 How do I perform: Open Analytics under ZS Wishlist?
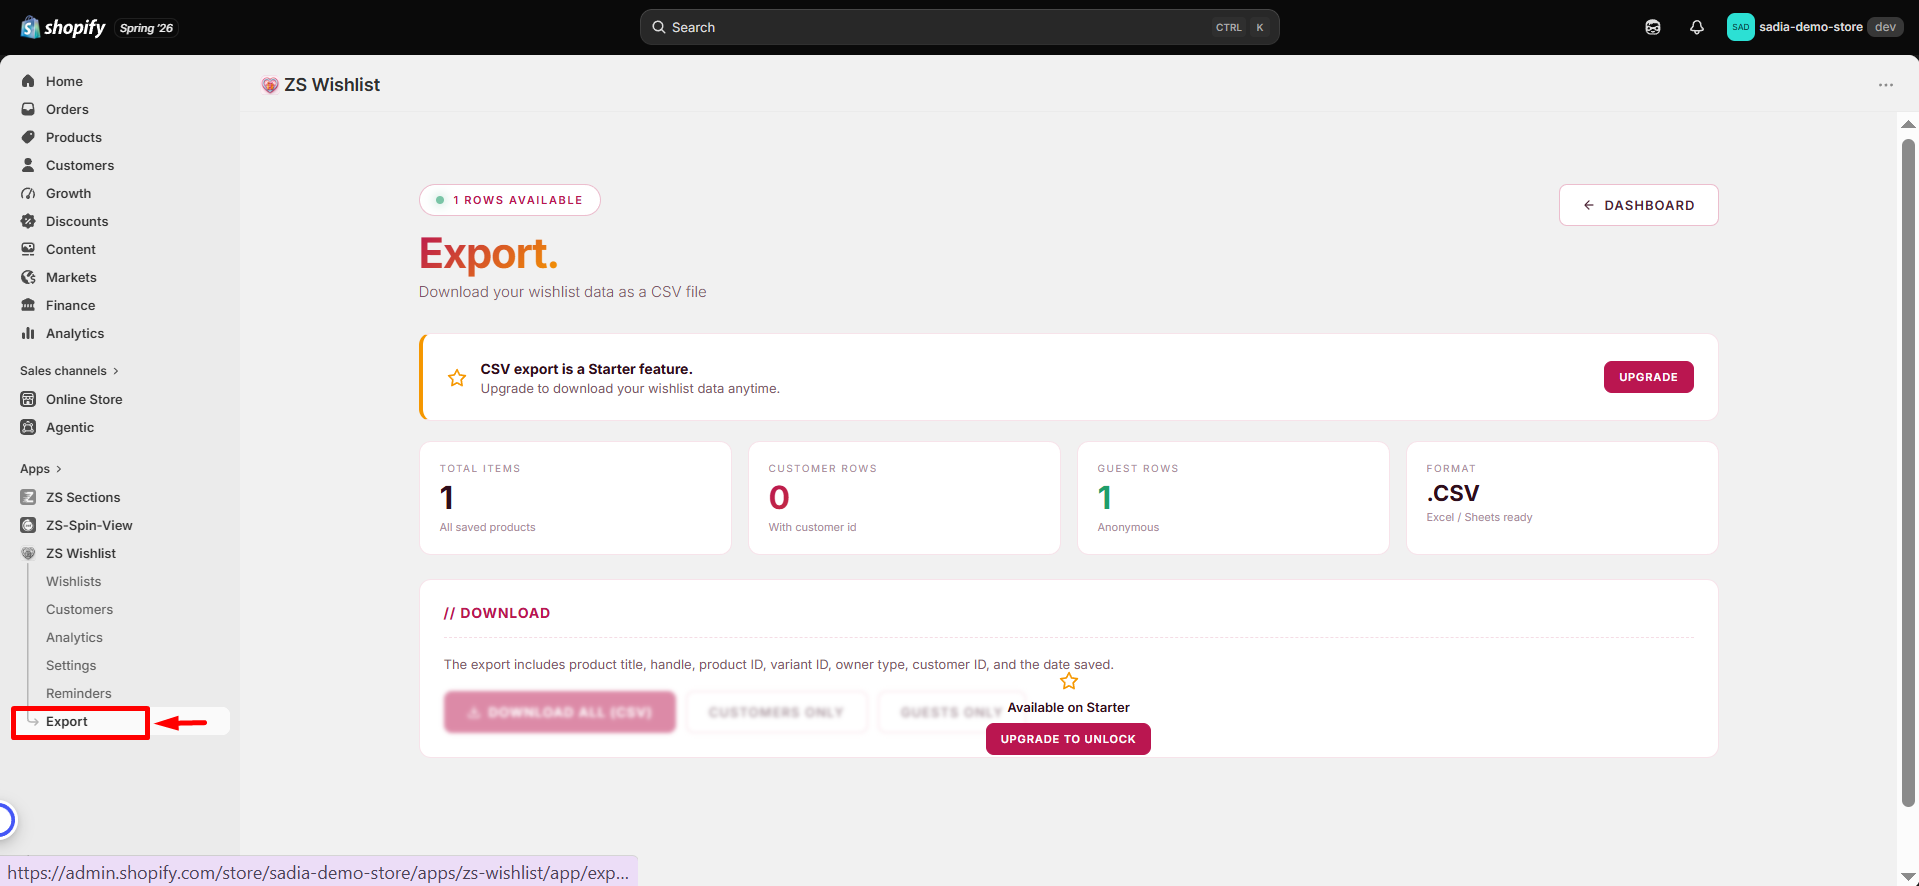pos(74,637)
